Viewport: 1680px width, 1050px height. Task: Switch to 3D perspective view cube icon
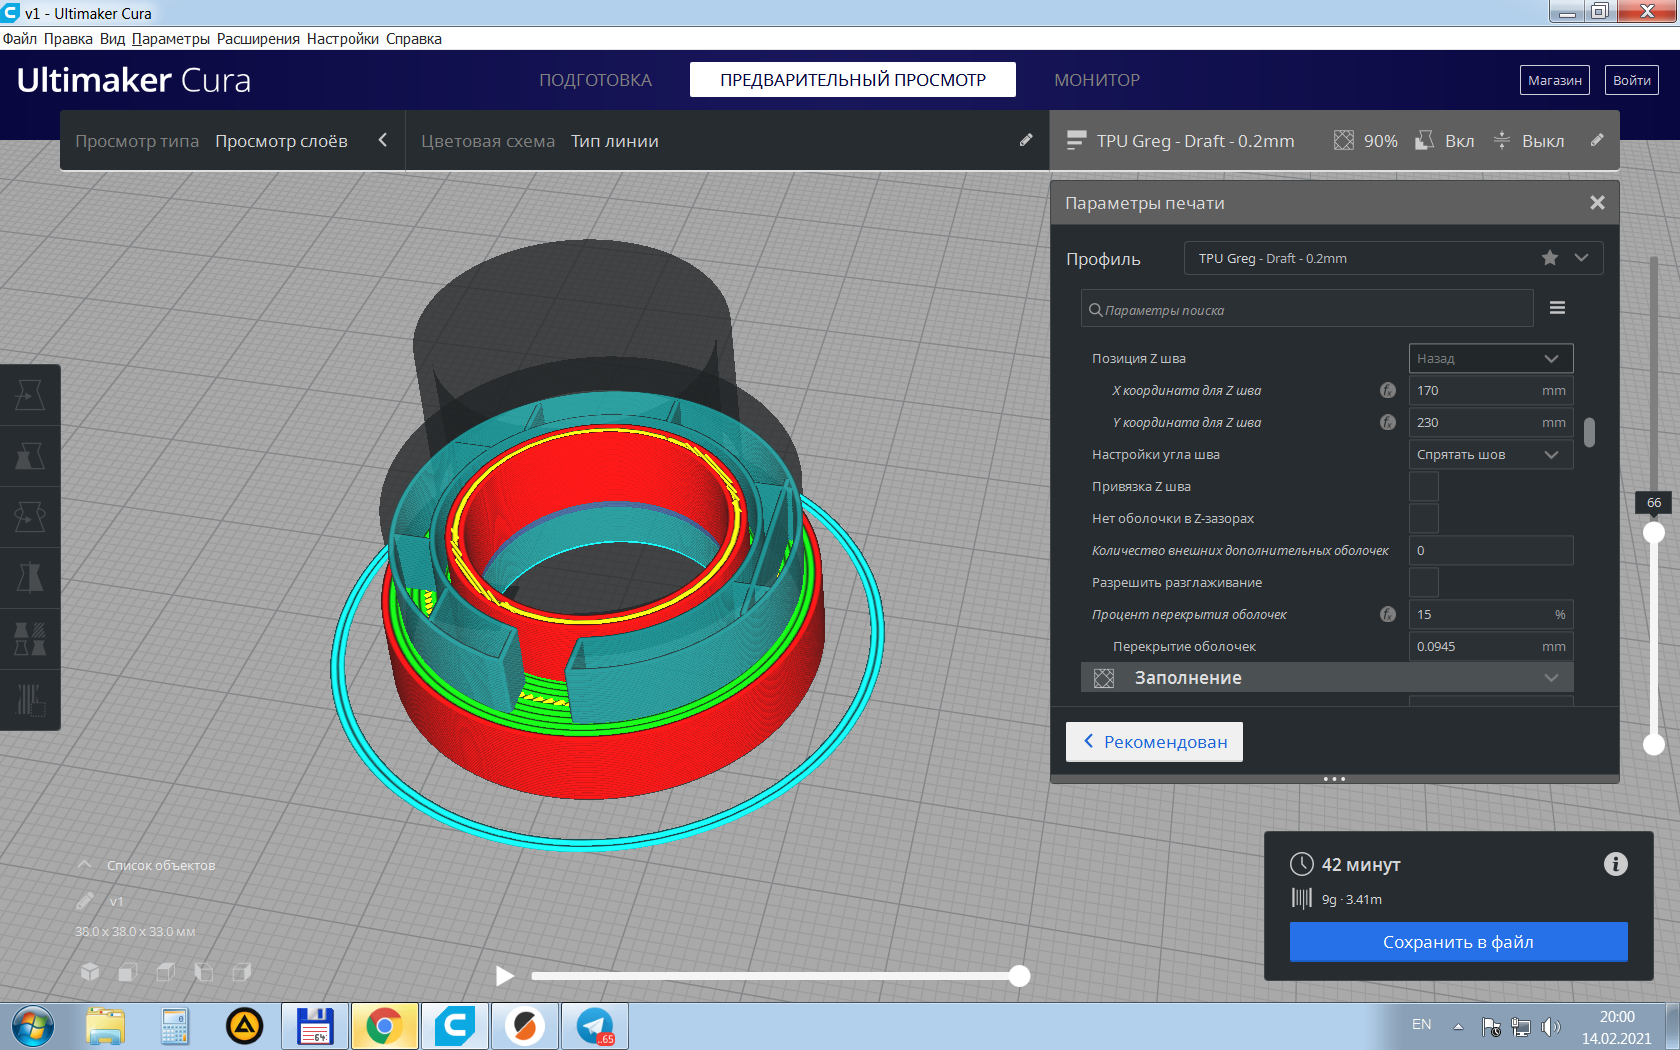[x=90, y=971]
